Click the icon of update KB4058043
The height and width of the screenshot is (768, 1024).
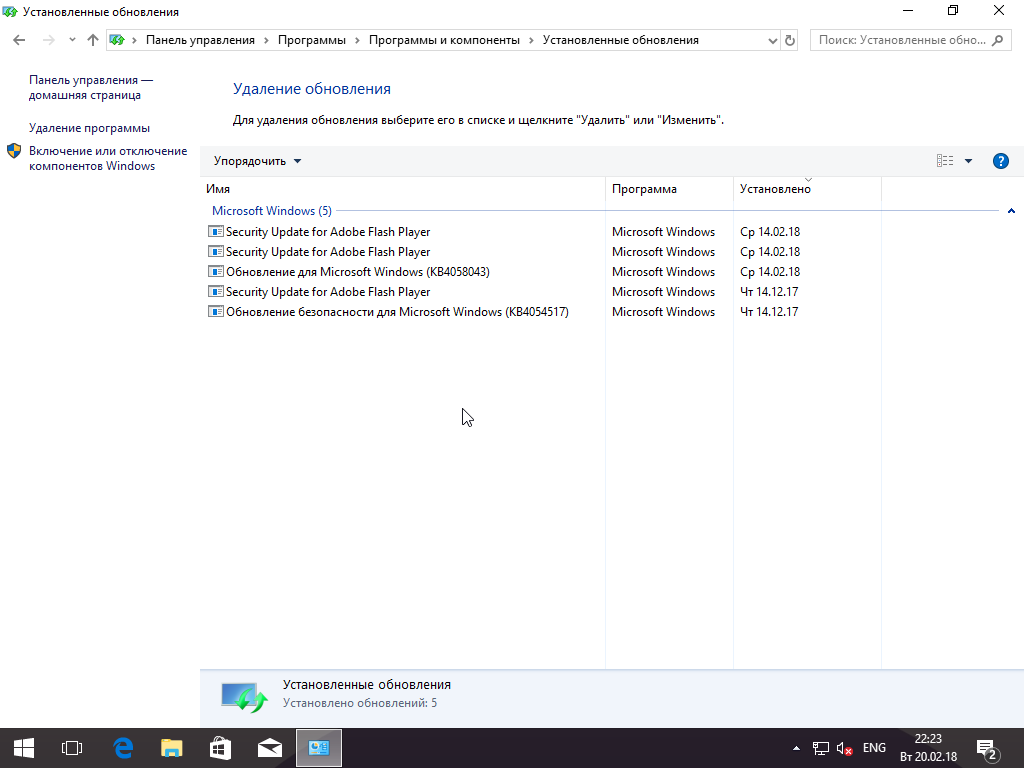(216, 272)
